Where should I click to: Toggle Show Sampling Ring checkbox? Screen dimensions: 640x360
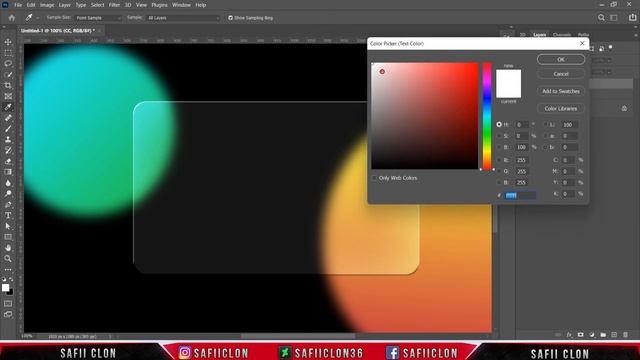[231, 18]
